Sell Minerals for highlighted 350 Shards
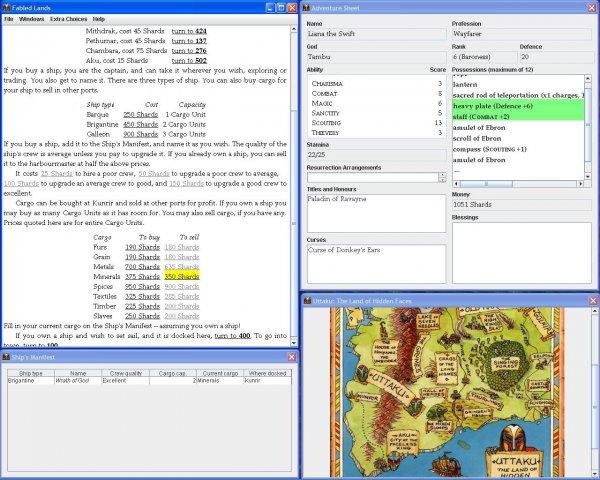Viewport: 600px width, 480px height. (x=182, y=276)
